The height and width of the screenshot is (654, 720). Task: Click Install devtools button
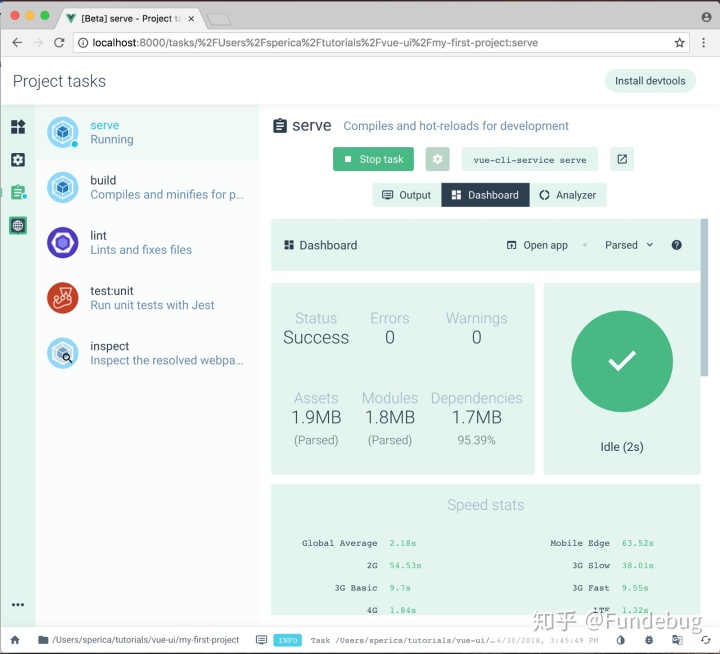point(650,81)
